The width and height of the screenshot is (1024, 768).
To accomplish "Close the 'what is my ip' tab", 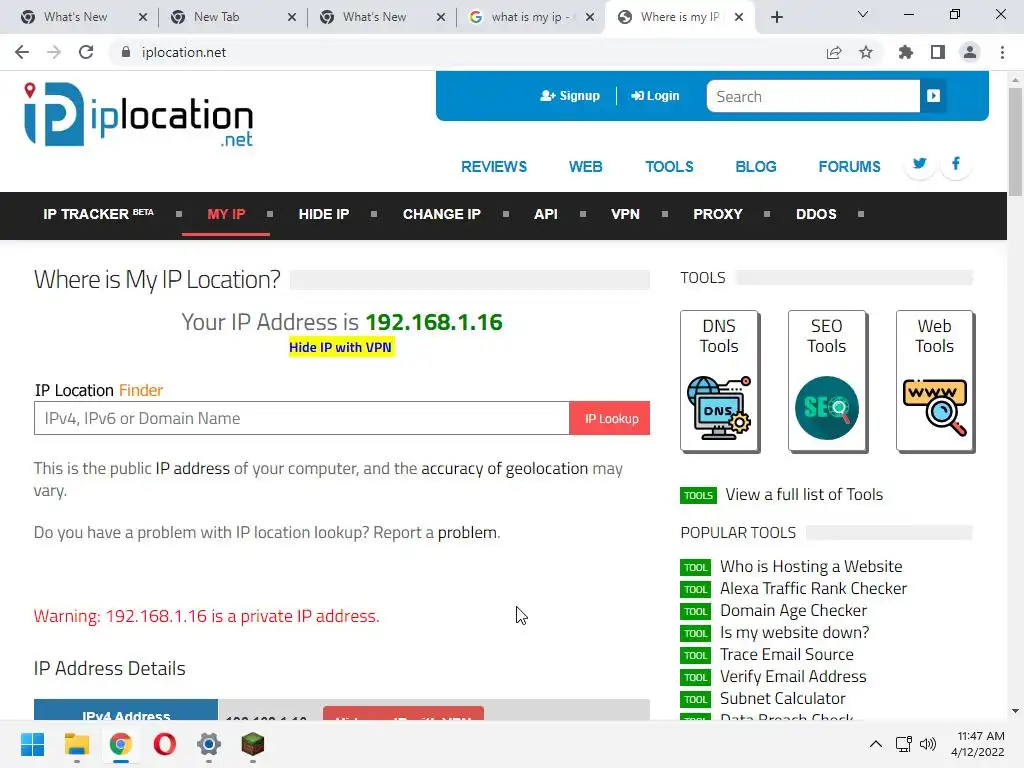I will [590, 17].
